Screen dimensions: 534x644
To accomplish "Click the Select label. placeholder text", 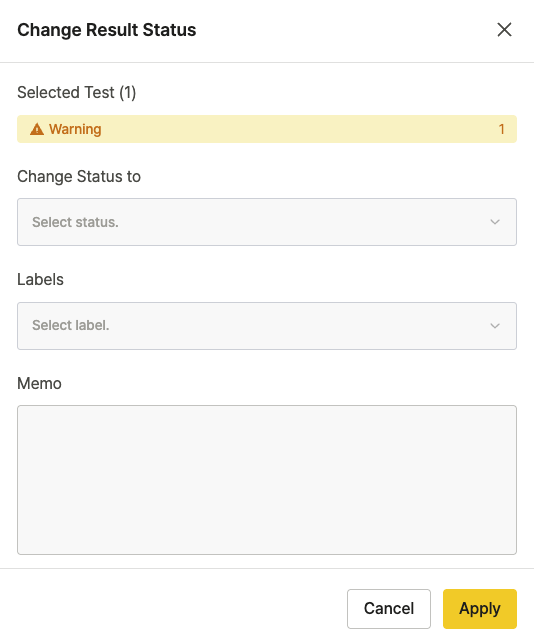I will (x=71, y=325).
